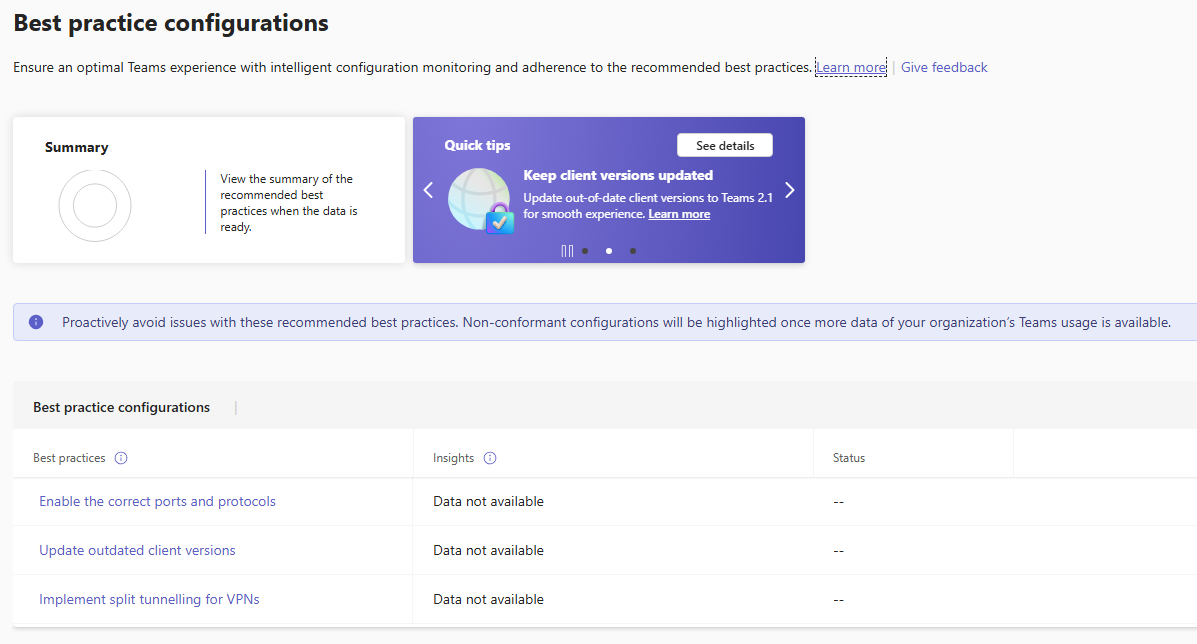This screenshot has width=1197, height=644.
Task: Open Learn more inside the Quick tips card
Action: (679, 213)
